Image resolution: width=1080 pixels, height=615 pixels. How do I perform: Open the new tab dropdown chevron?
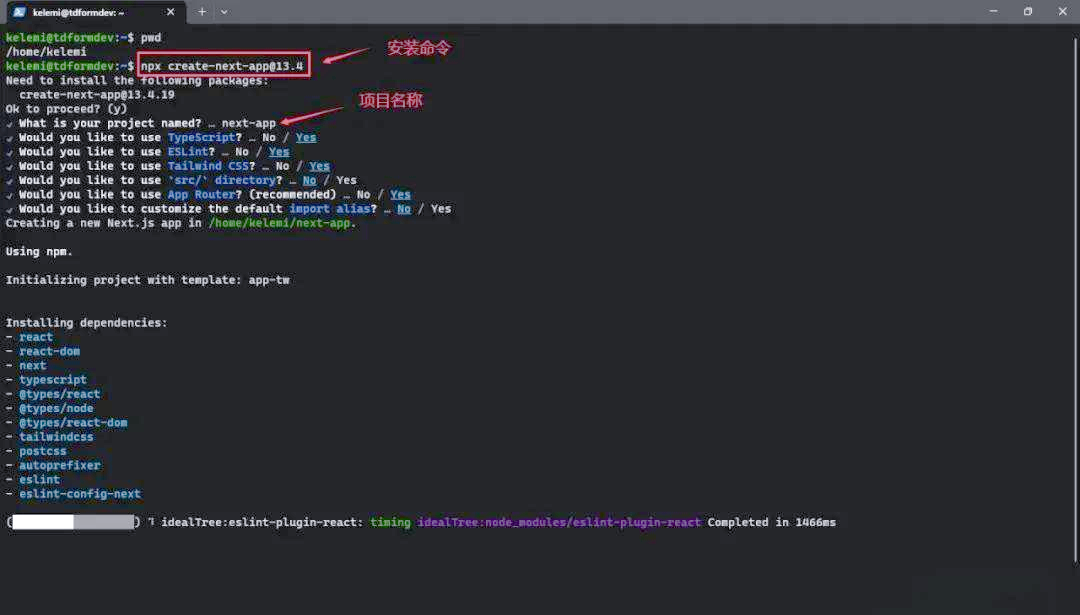pyautogui.click(x=222, y=13)
